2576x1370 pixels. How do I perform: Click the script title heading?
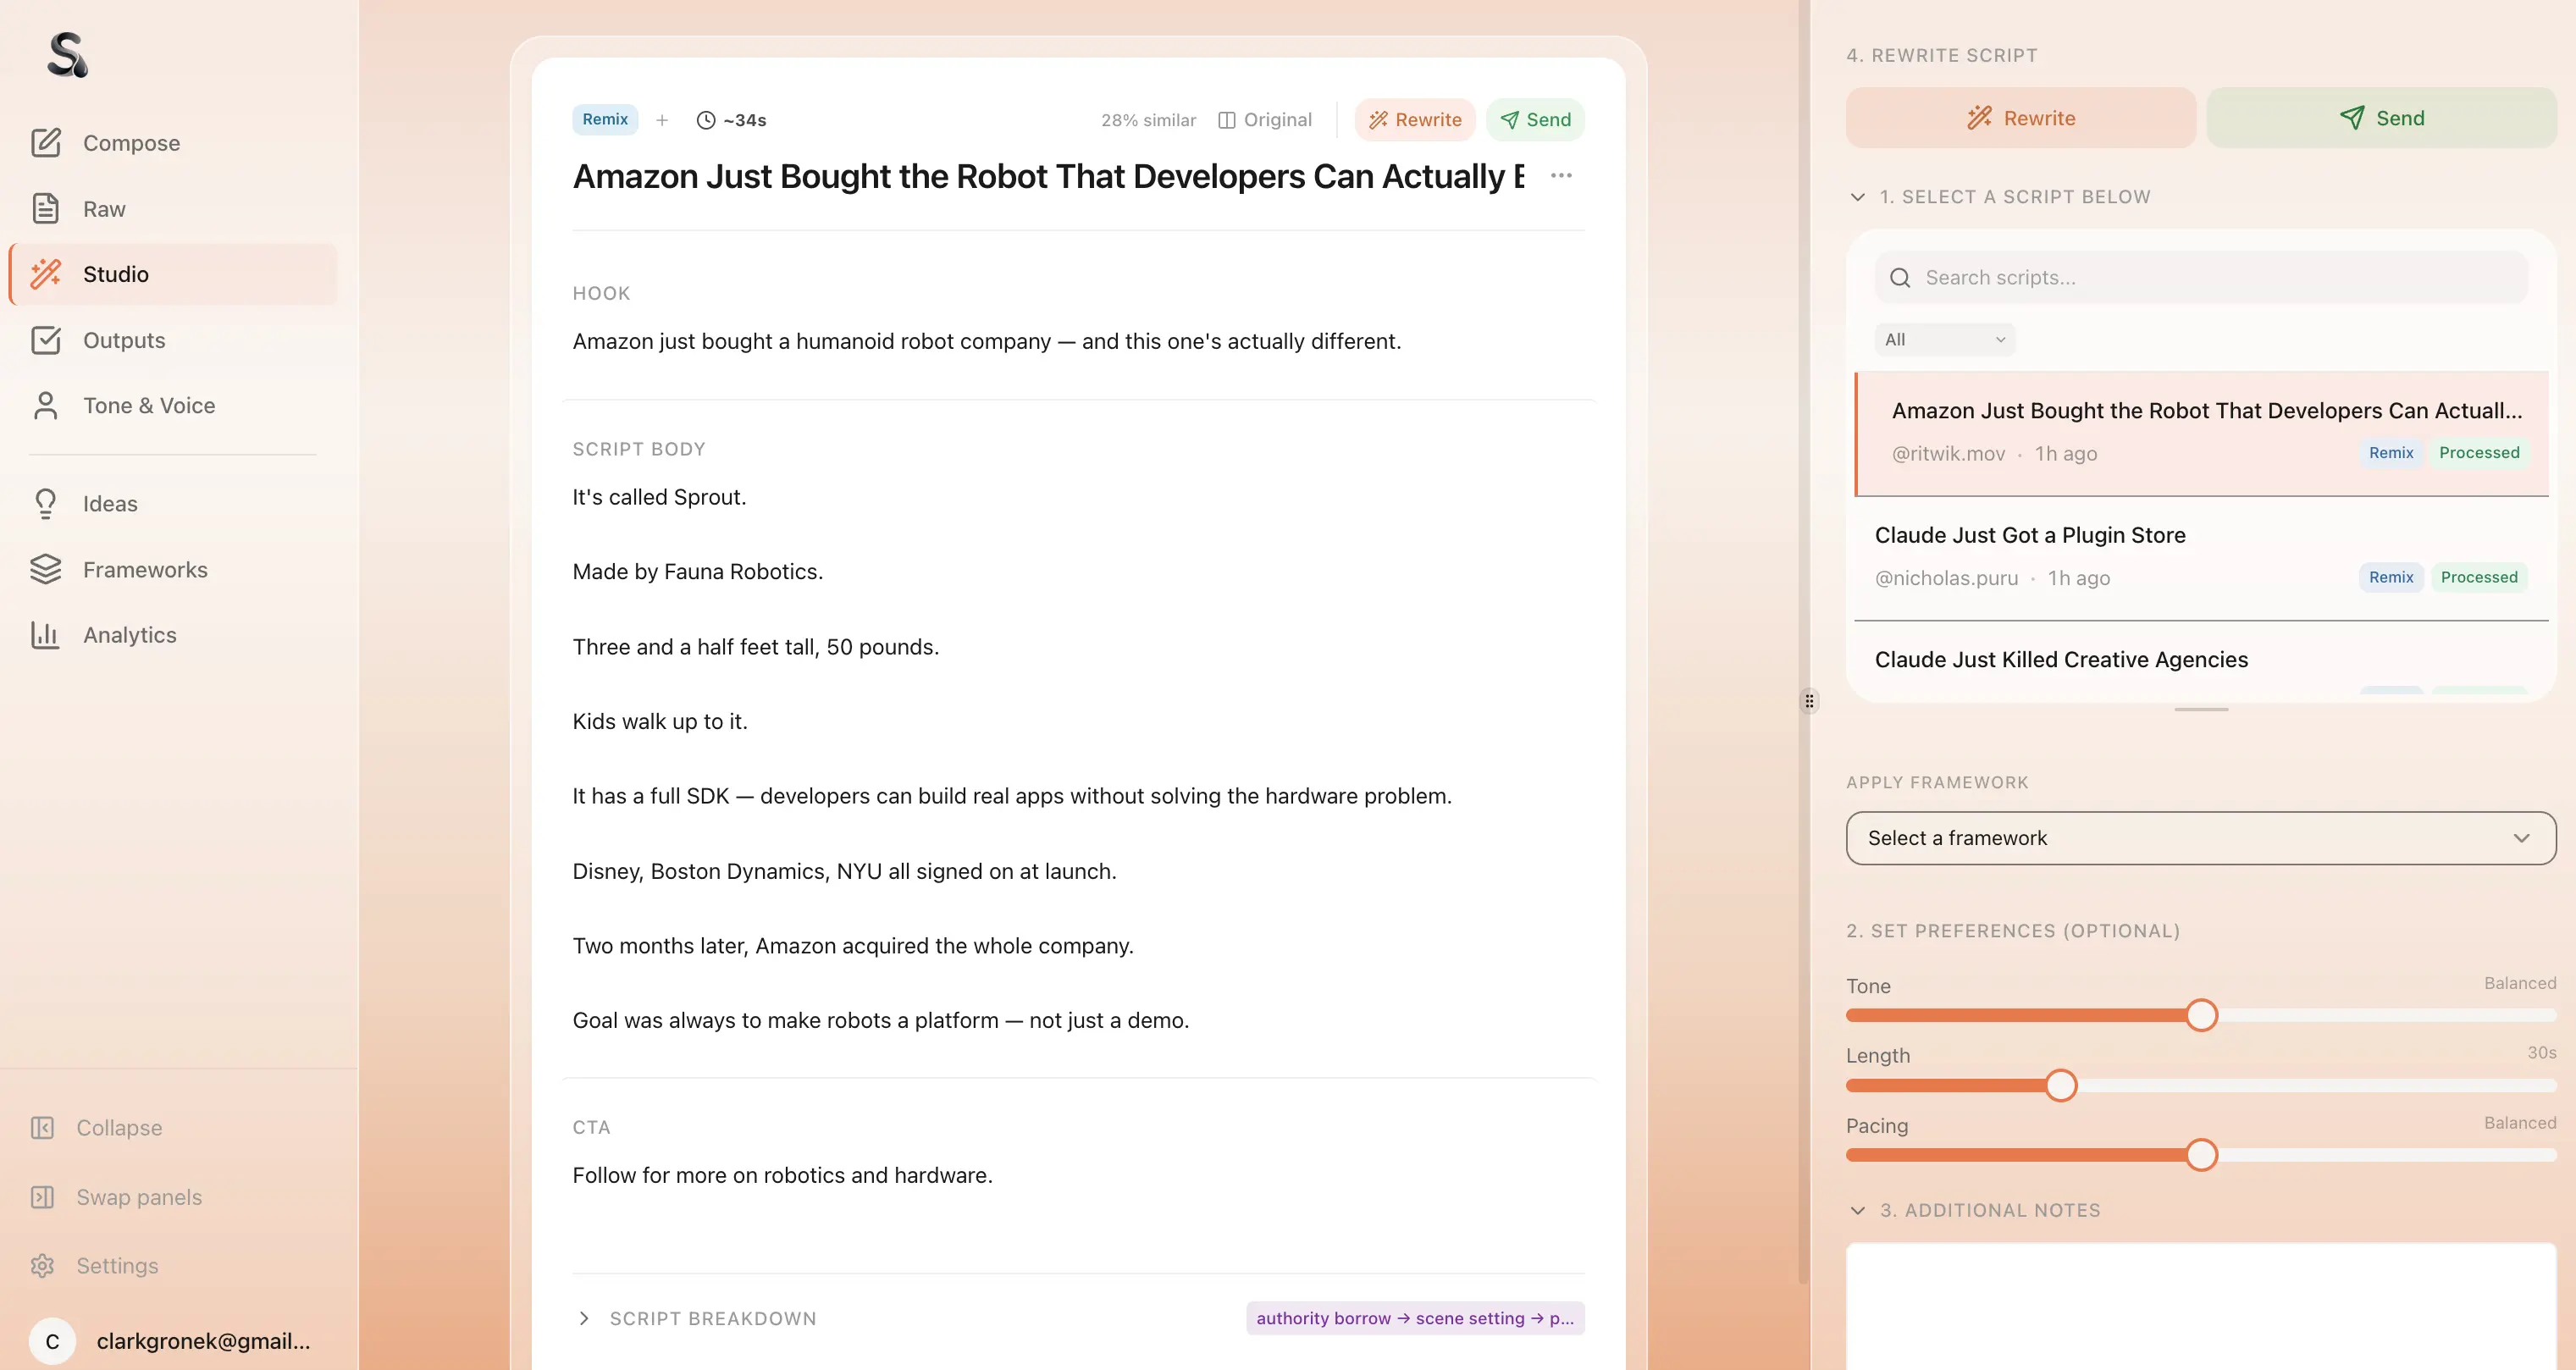coord(1048,176)
